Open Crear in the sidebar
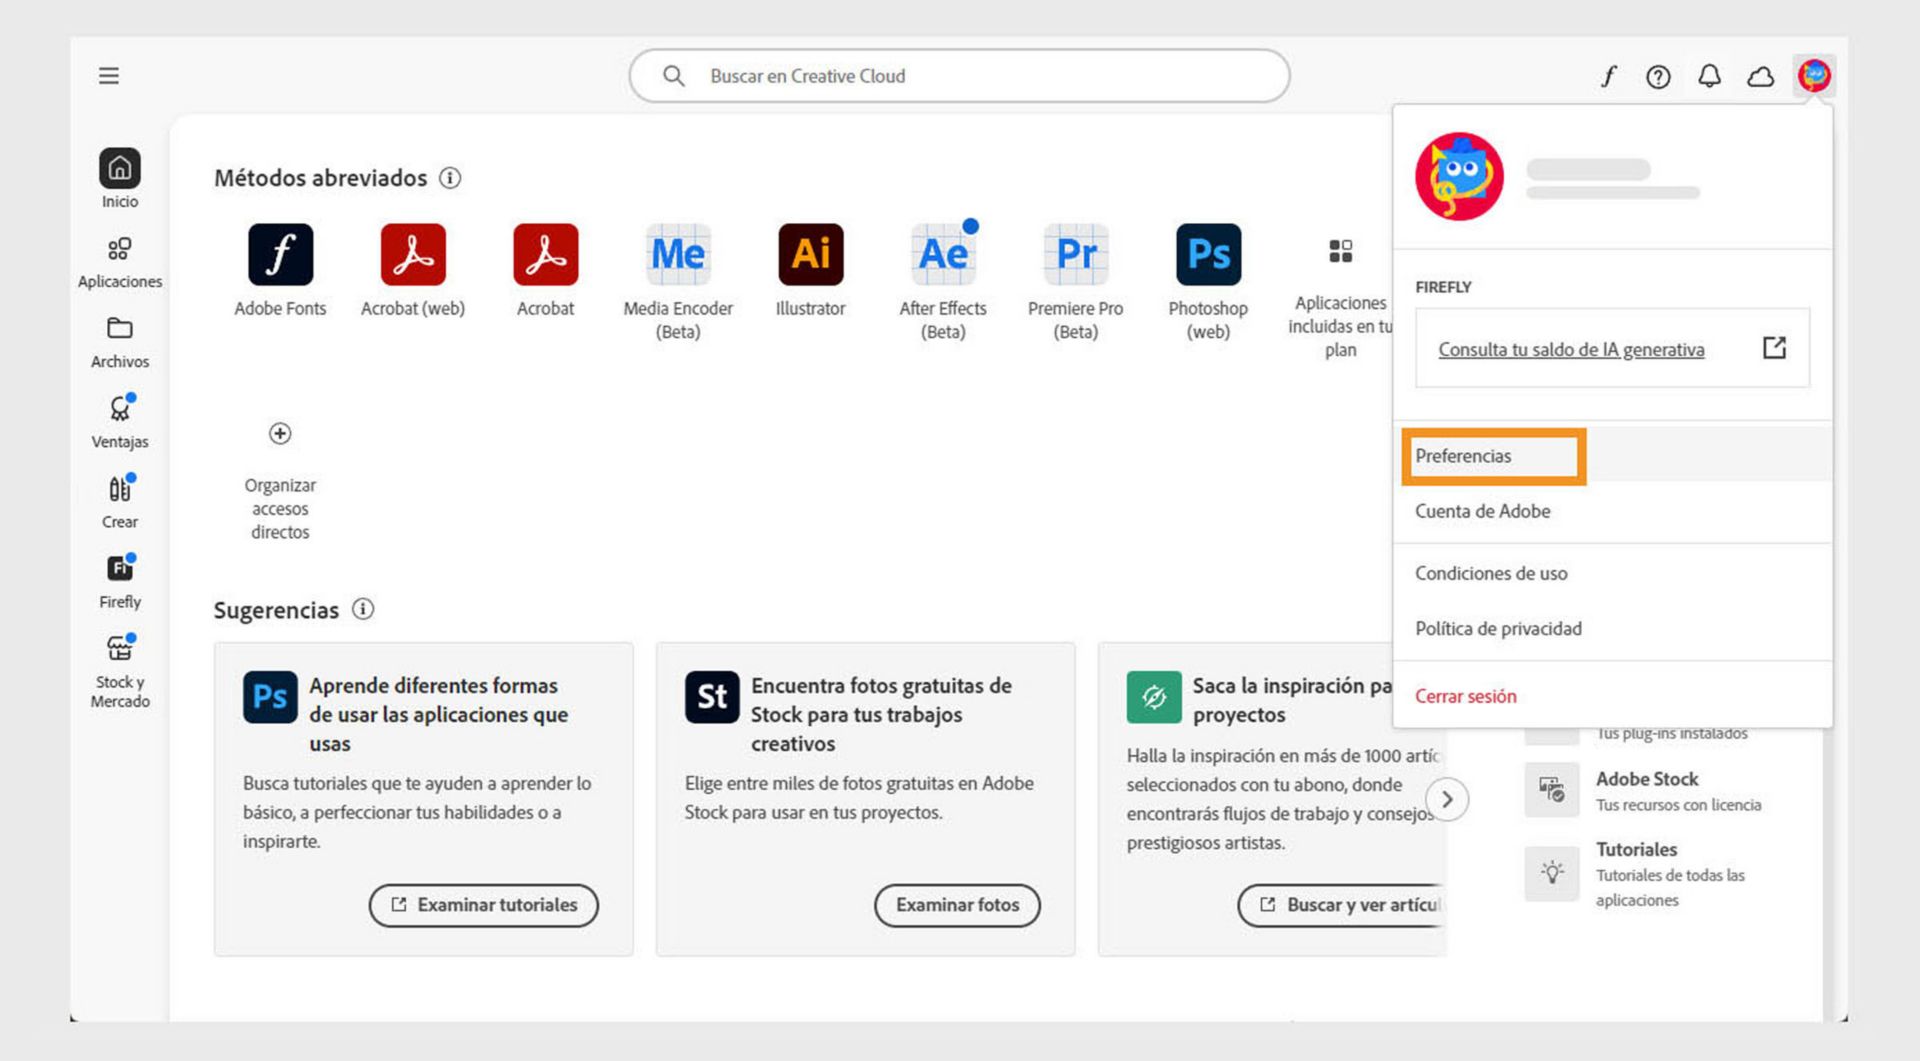1920x1061 pixels. (120, 502)
